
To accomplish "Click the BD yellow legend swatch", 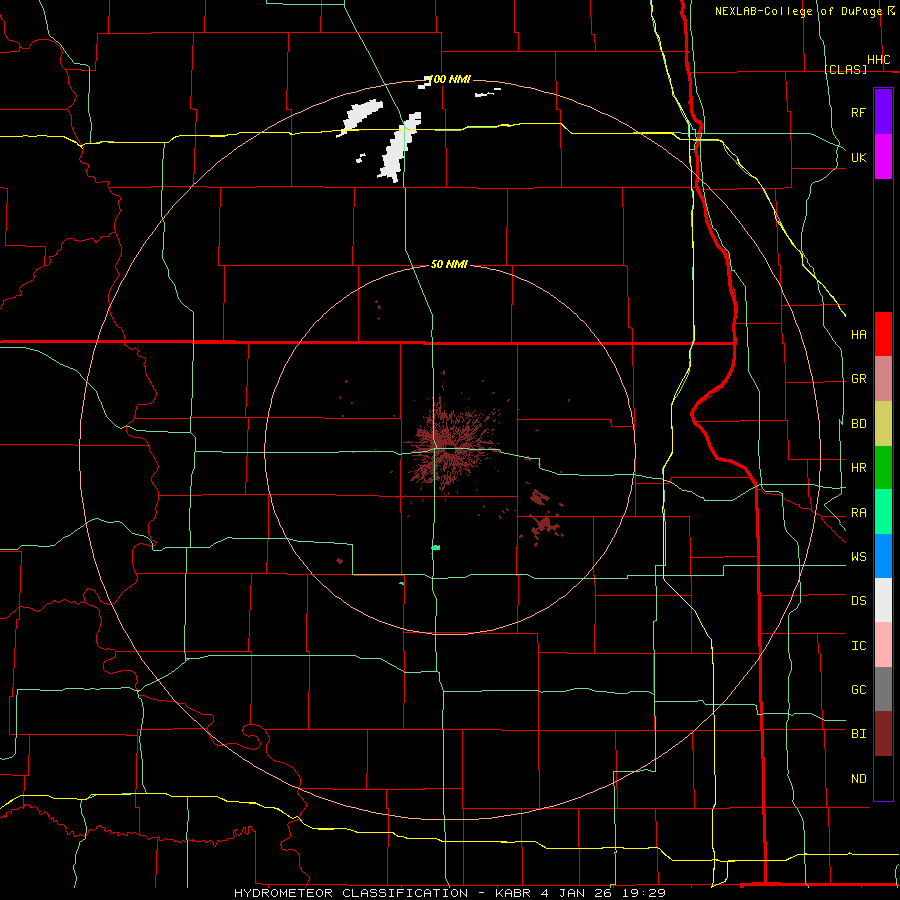I will point(883,424).
